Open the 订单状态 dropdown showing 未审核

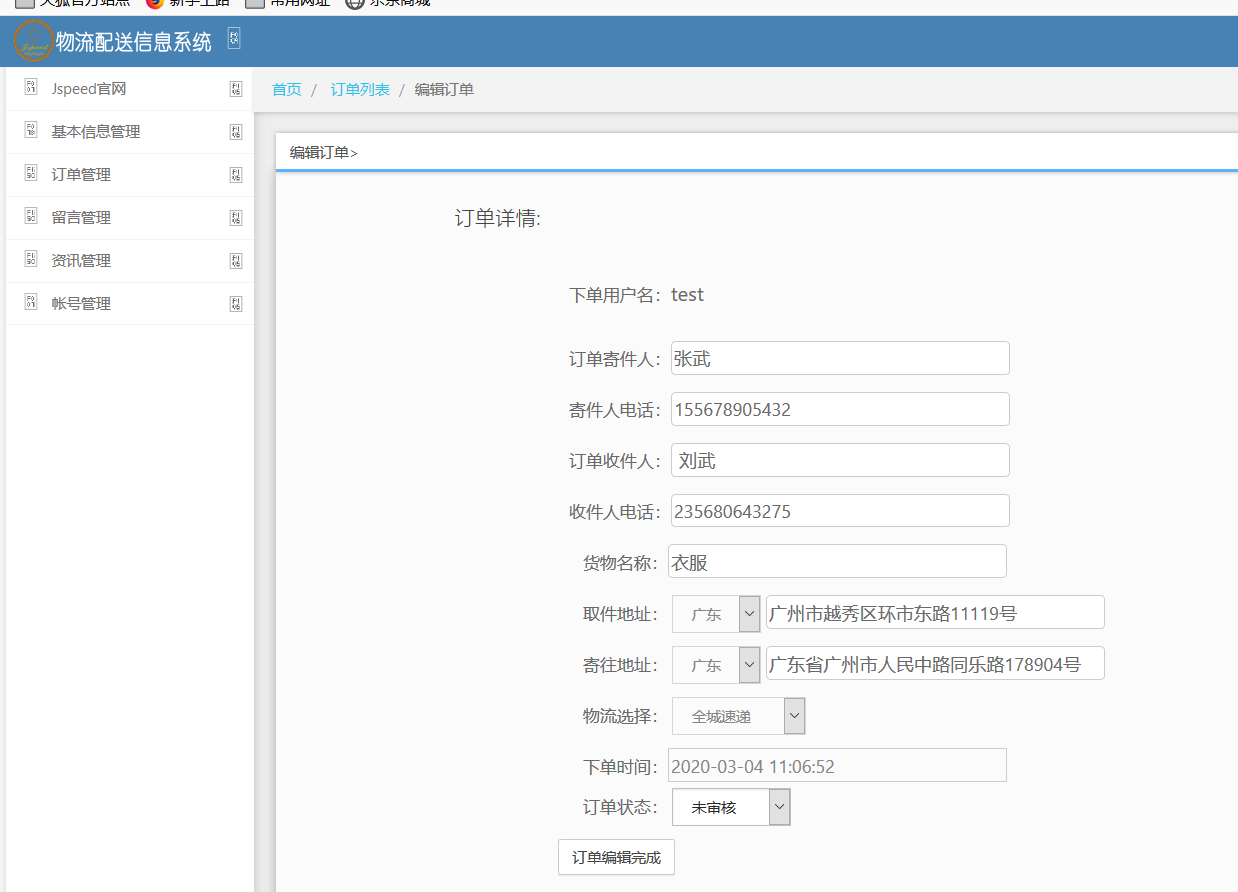coord(731,807)
